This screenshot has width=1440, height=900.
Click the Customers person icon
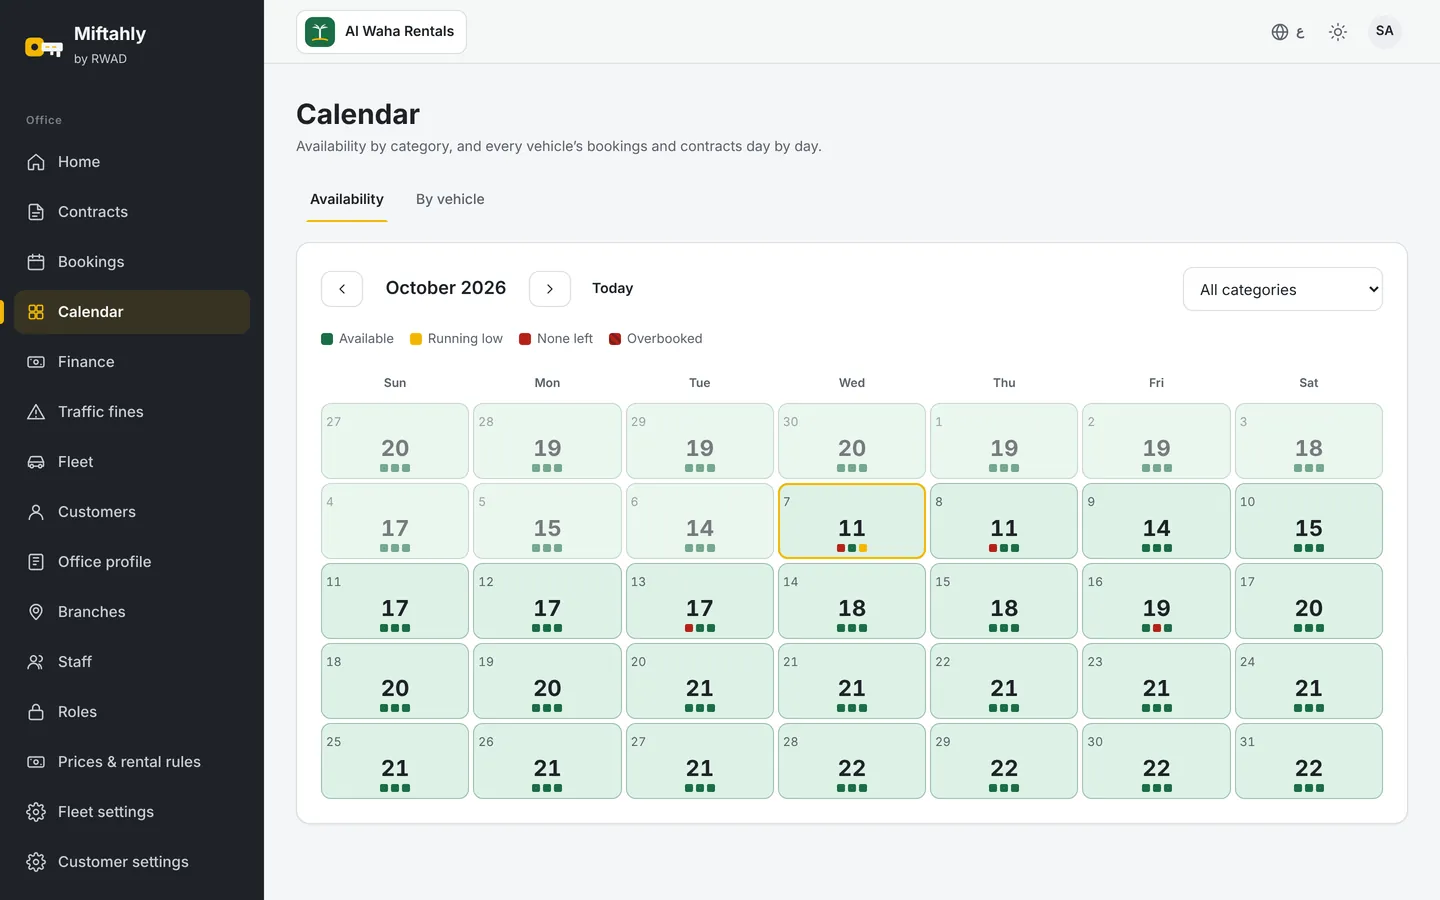tap(36, 512)
